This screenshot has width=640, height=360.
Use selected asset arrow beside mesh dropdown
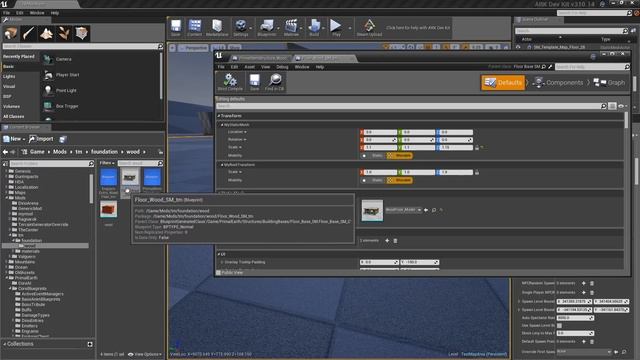(x=426, y=210)
